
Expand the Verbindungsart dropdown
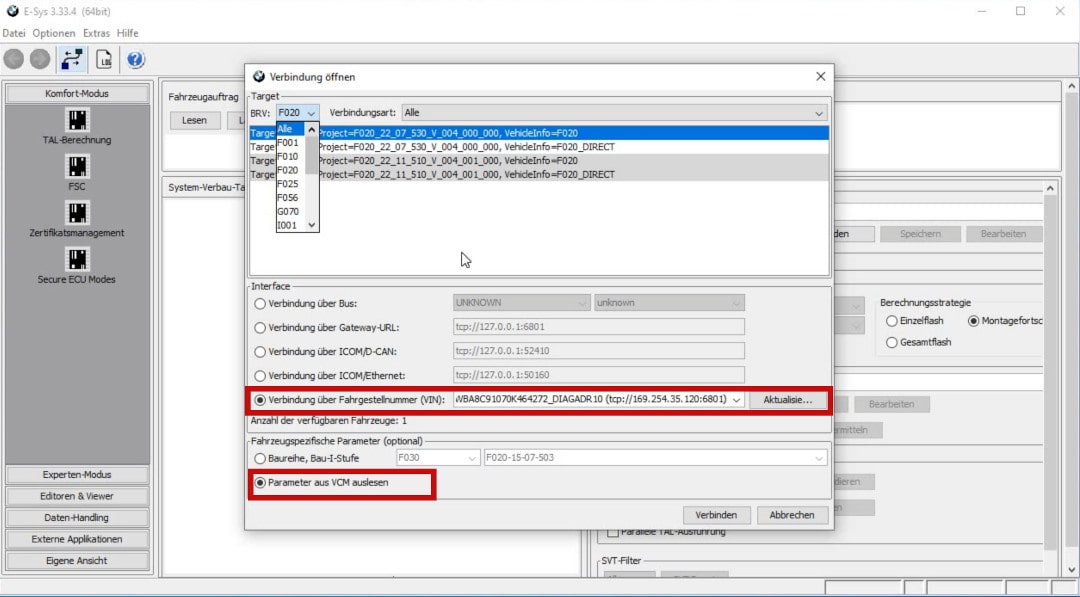(819, 113)
